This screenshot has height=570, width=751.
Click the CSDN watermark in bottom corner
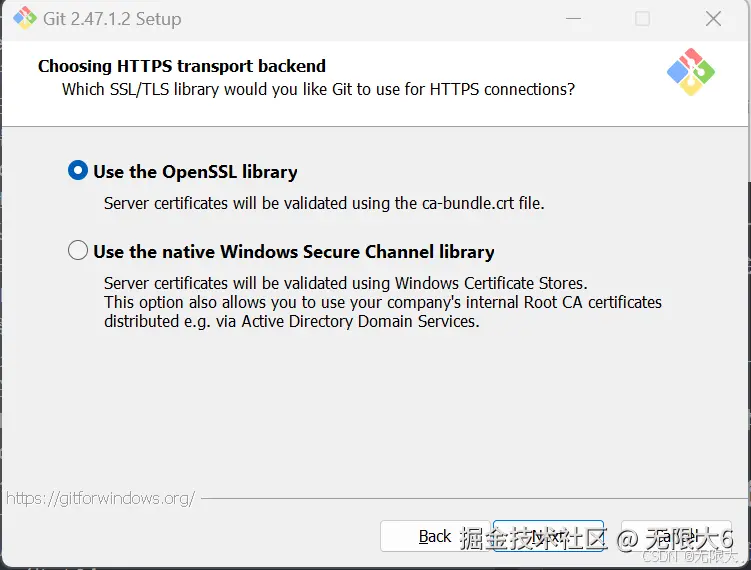click(689, 556)
